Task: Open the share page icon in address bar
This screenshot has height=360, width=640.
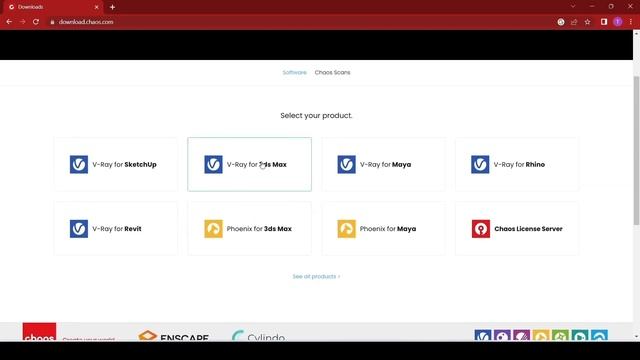Action: 574,22
